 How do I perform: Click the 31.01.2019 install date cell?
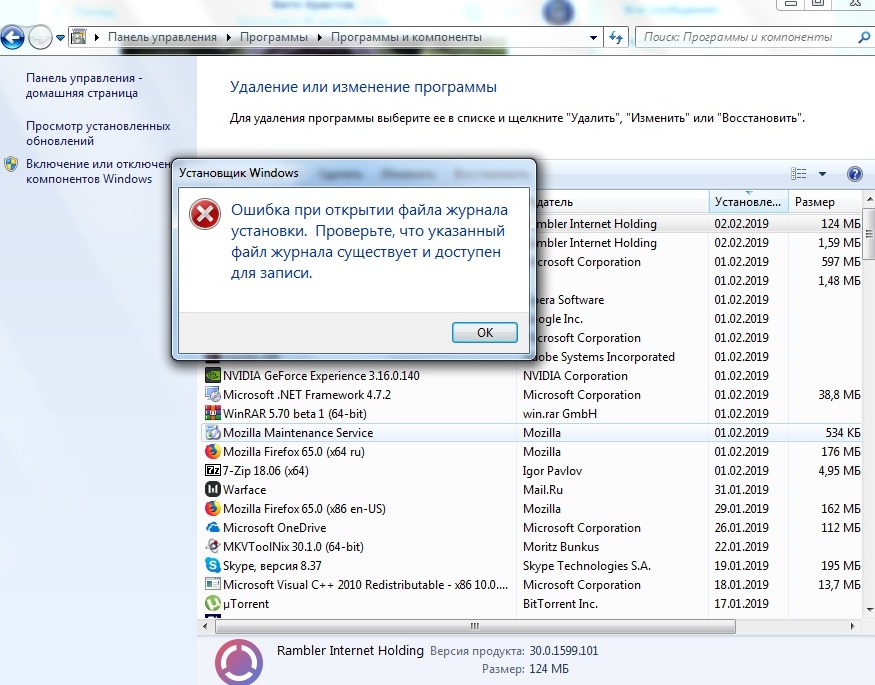[x=741, y=489]
